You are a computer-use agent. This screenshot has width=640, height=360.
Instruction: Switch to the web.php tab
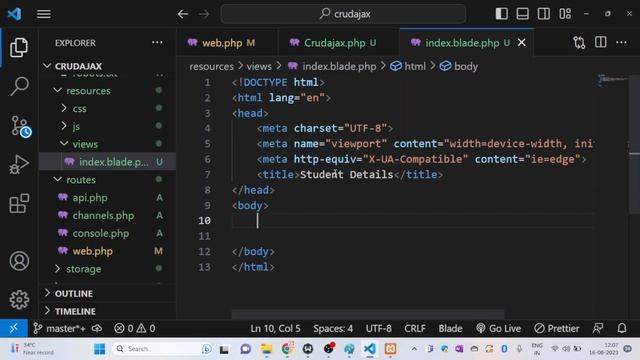tap(228, 43)
